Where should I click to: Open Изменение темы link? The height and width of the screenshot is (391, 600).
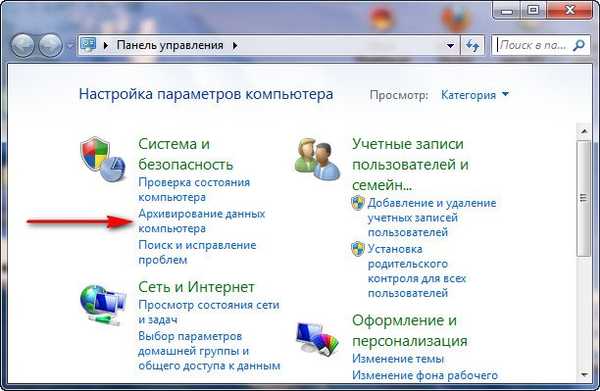[398, 359]
